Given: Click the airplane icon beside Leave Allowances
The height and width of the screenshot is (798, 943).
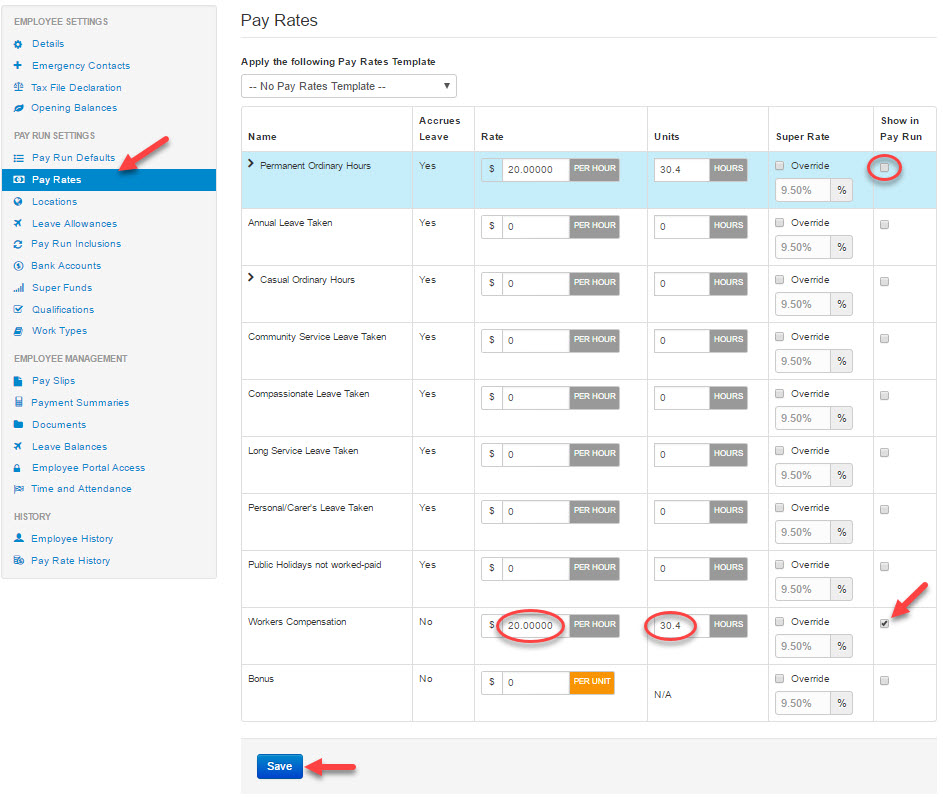Looking at the screenshot, I should point(18,224).
